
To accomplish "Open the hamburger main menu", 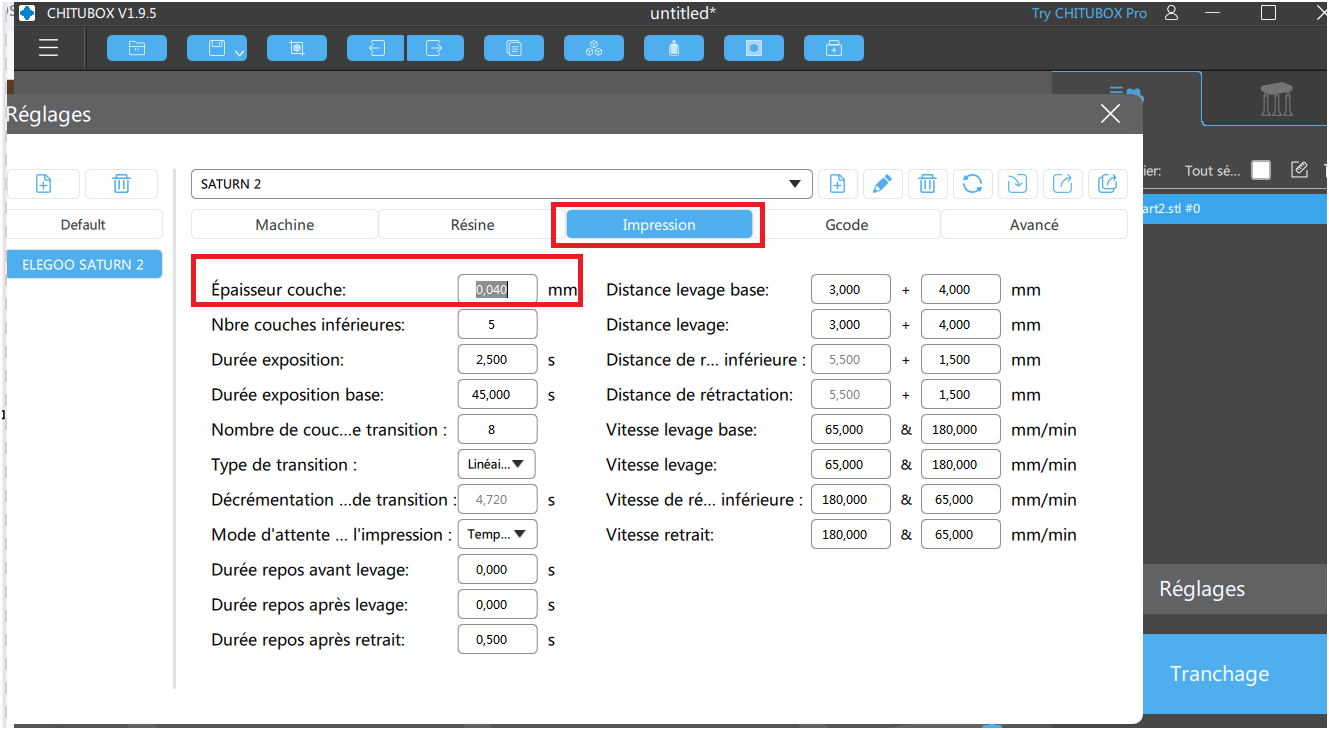I will click(48, 48).
